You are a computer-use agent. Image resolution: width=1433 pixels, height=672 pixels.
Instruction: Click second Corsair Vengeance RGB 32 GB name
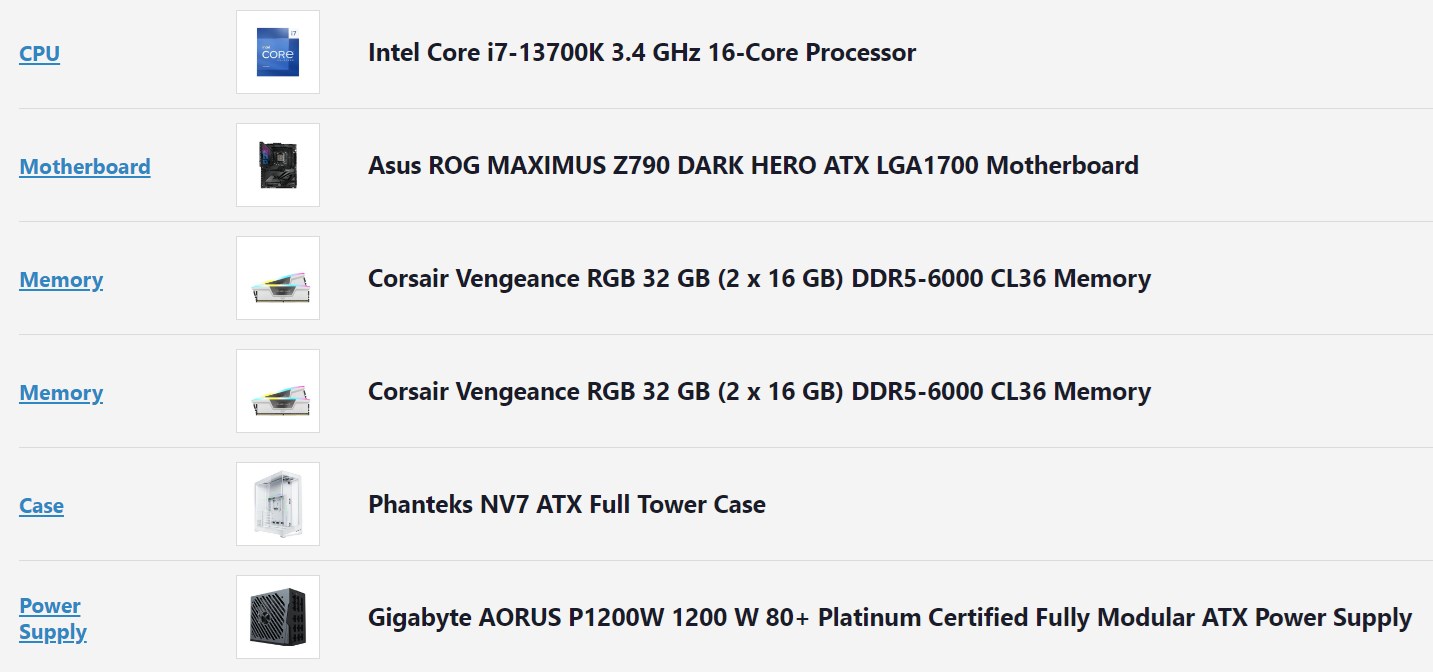[759, 391]
